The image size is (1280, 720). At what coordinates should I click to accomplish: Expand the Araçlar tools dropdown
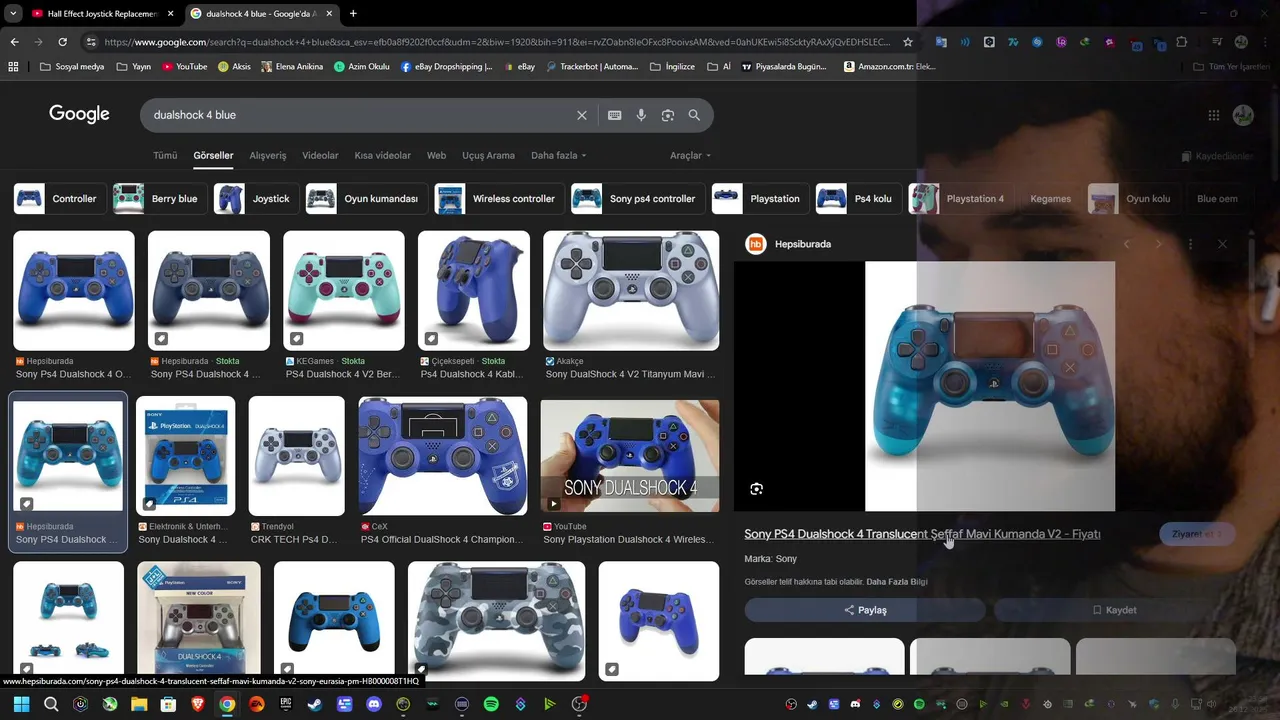(690, 156)
